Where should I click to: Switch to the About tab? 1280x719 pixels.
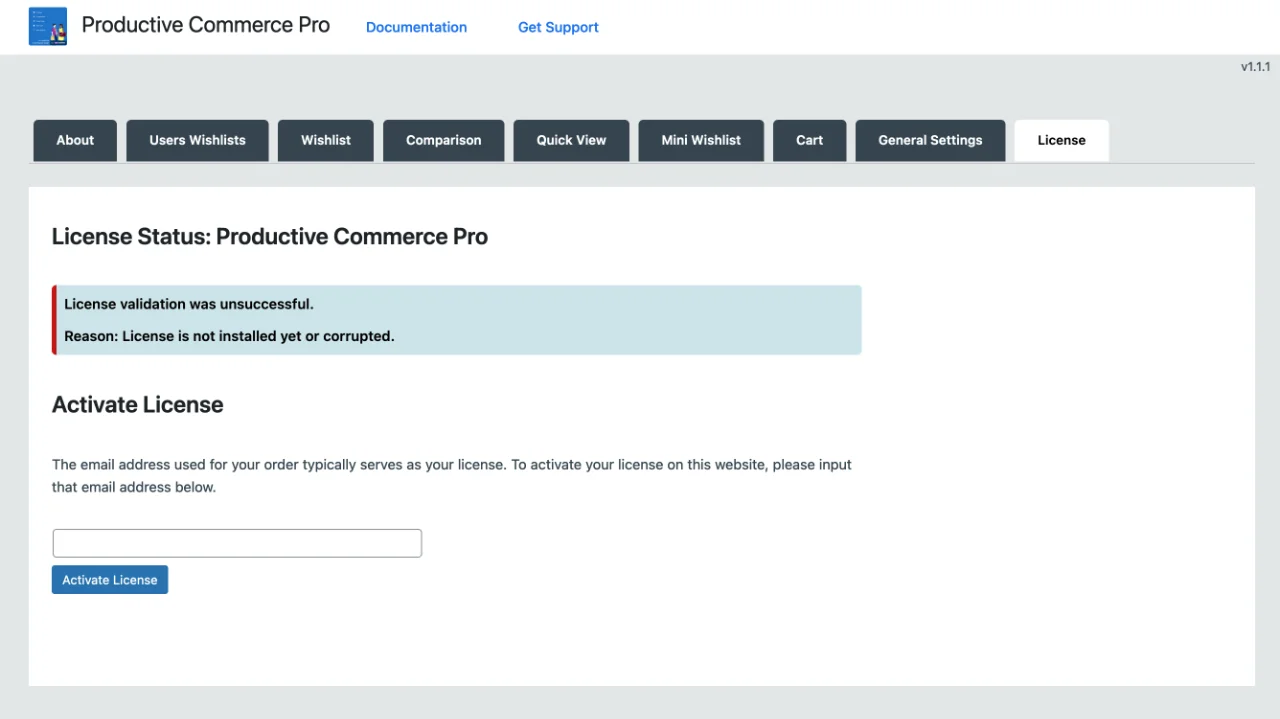coord(75,140)
